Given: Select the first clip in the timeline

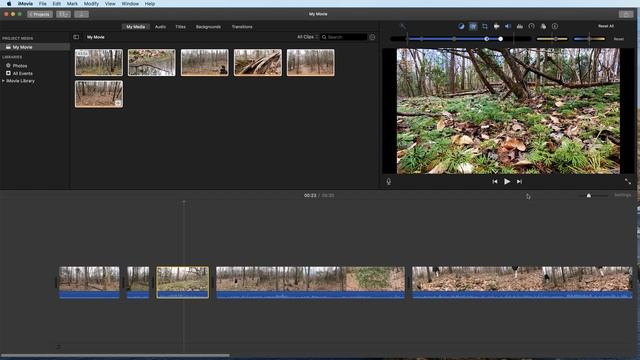Looking at the screenshot, I should pos(89,282).
